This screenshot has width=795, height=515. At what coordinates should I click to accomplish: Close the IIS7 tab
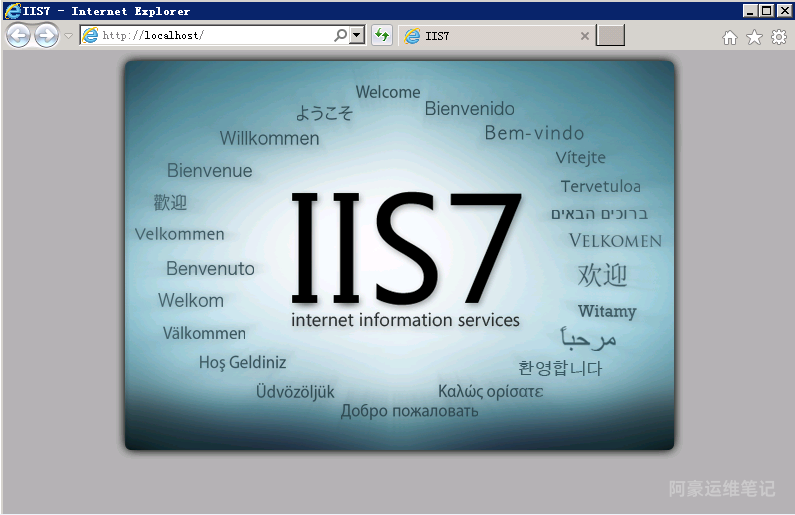585,36
